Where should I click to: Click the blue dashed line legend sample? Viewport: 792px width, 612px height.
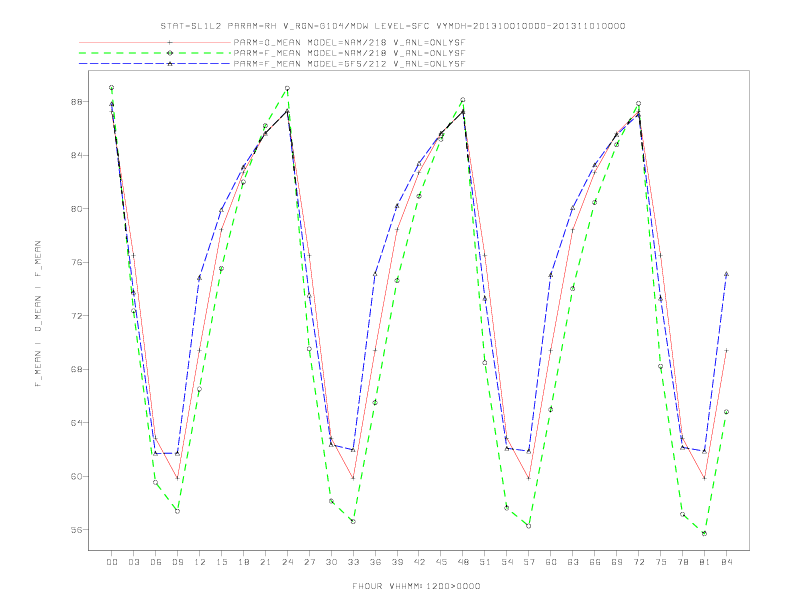[155, 64]
